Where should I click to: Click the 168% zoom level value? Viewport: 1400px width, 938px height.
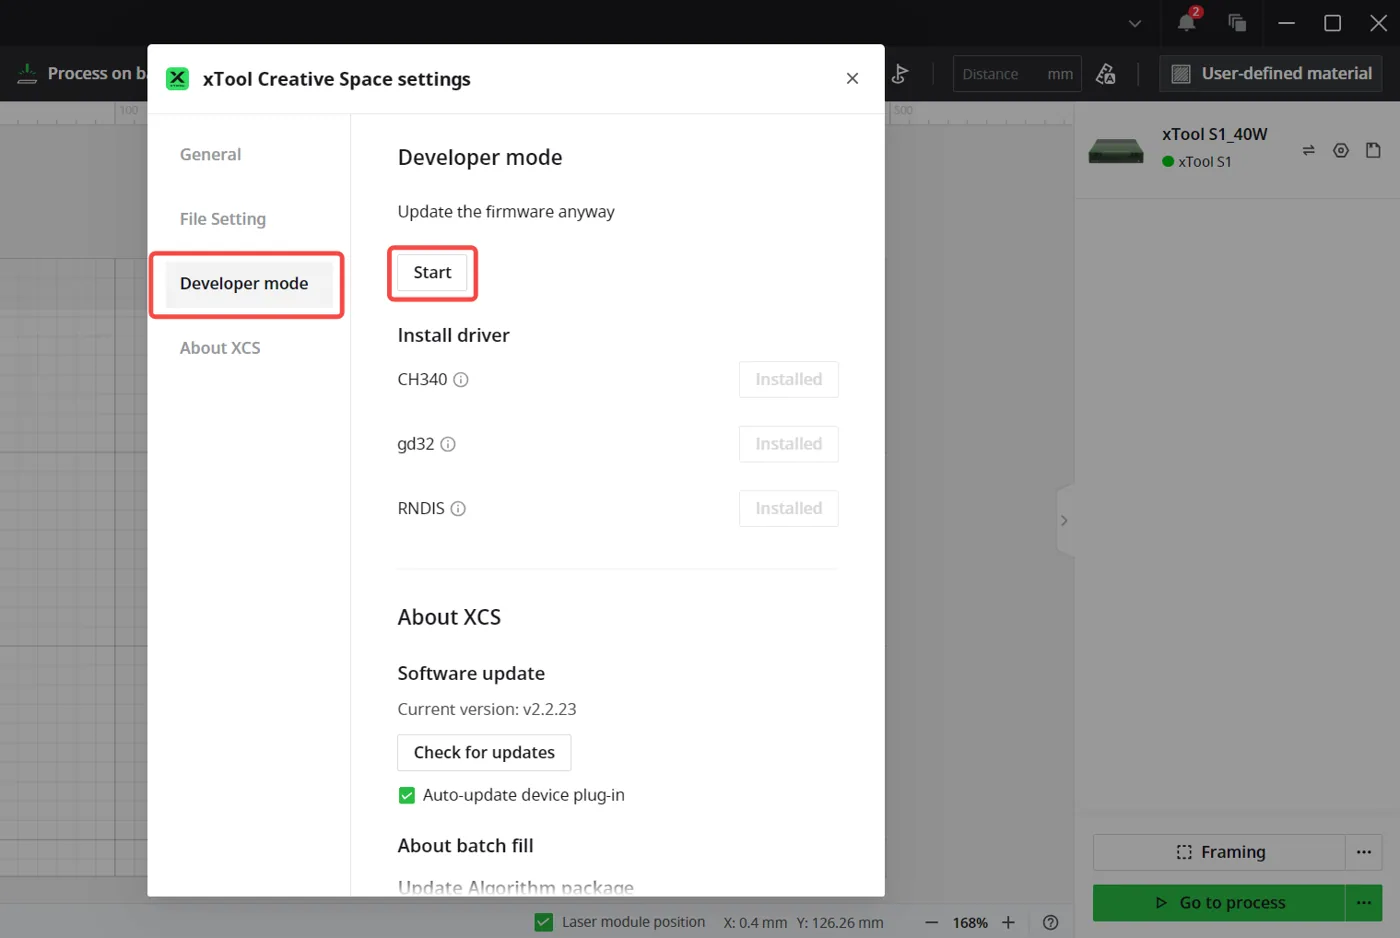tap(970, 922)
